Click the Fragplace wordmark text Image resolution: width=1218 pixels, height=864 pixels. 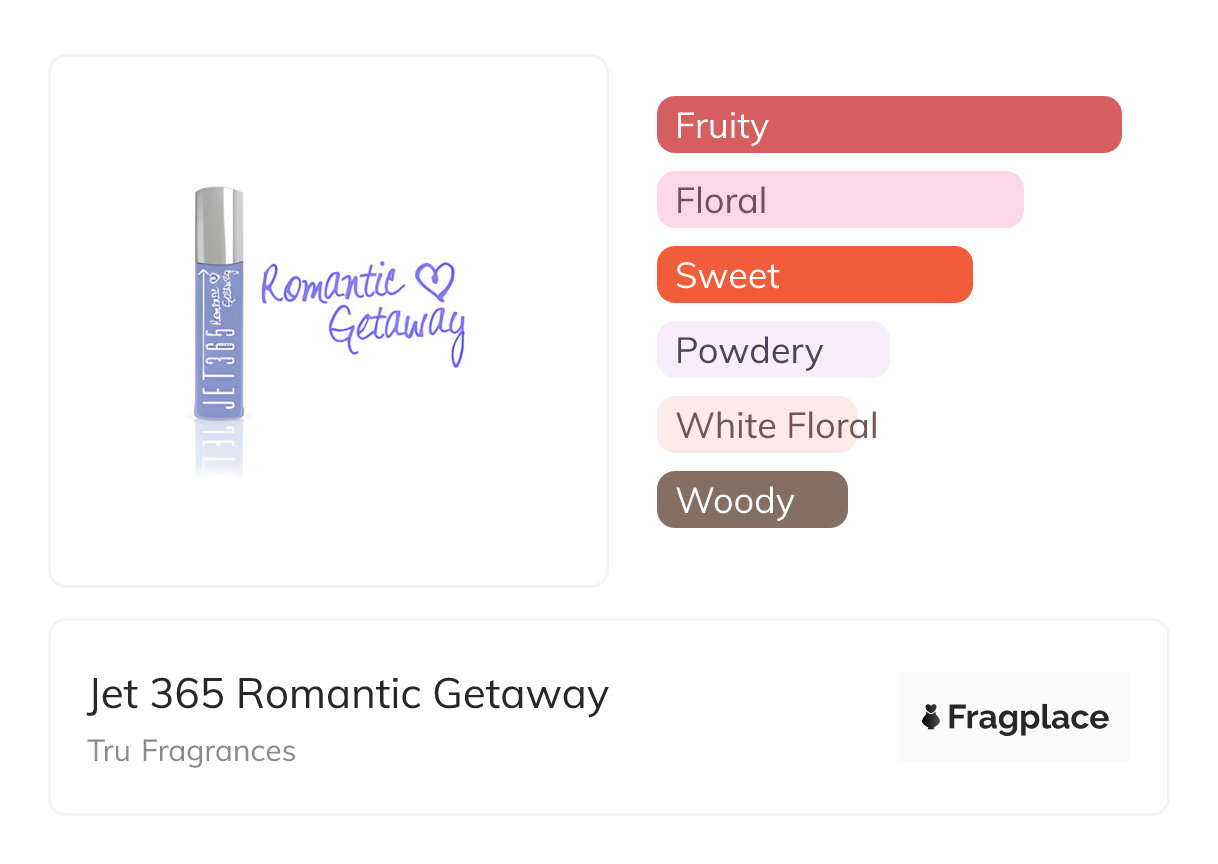click(x=1028, y=717)
